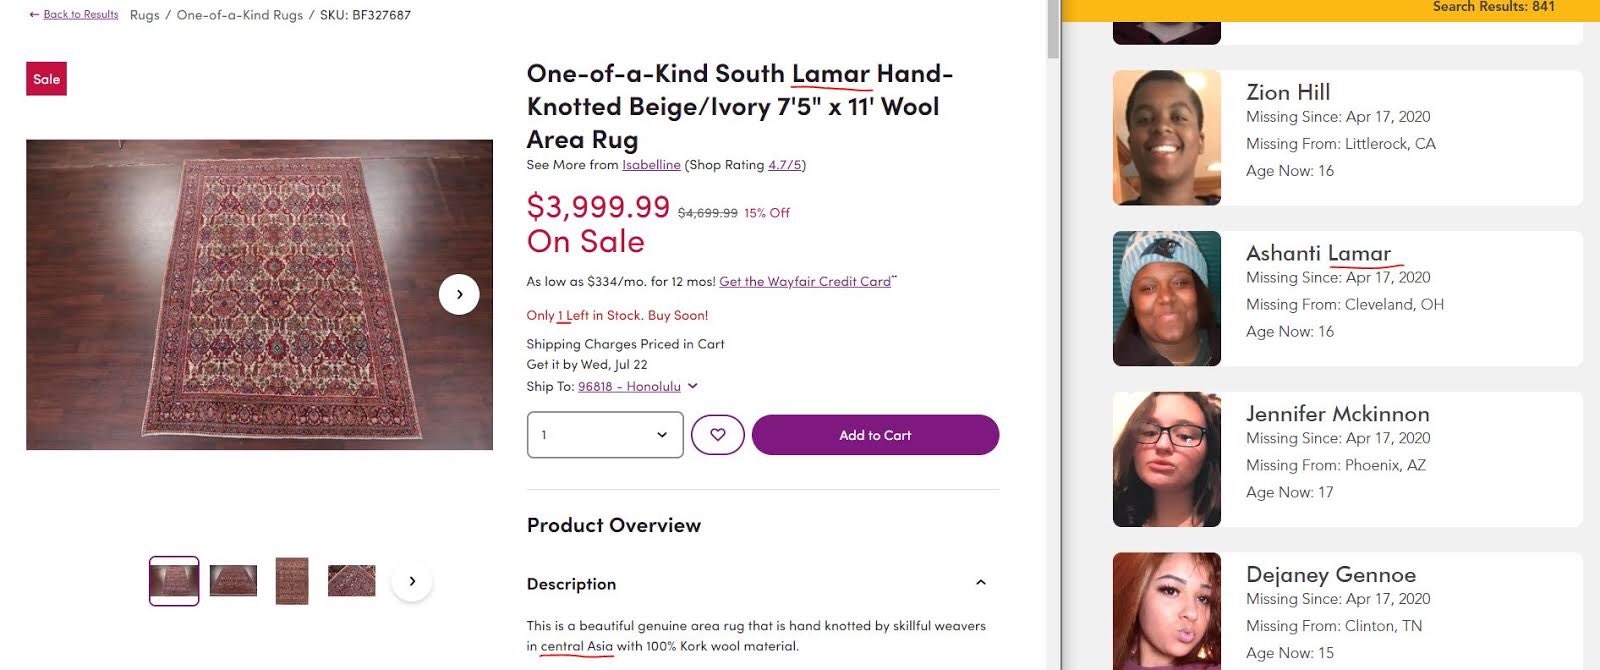Click the heart icon to save to favorites
The width and height of the screenshot is (1600, 670).
[x=717, y=435]
